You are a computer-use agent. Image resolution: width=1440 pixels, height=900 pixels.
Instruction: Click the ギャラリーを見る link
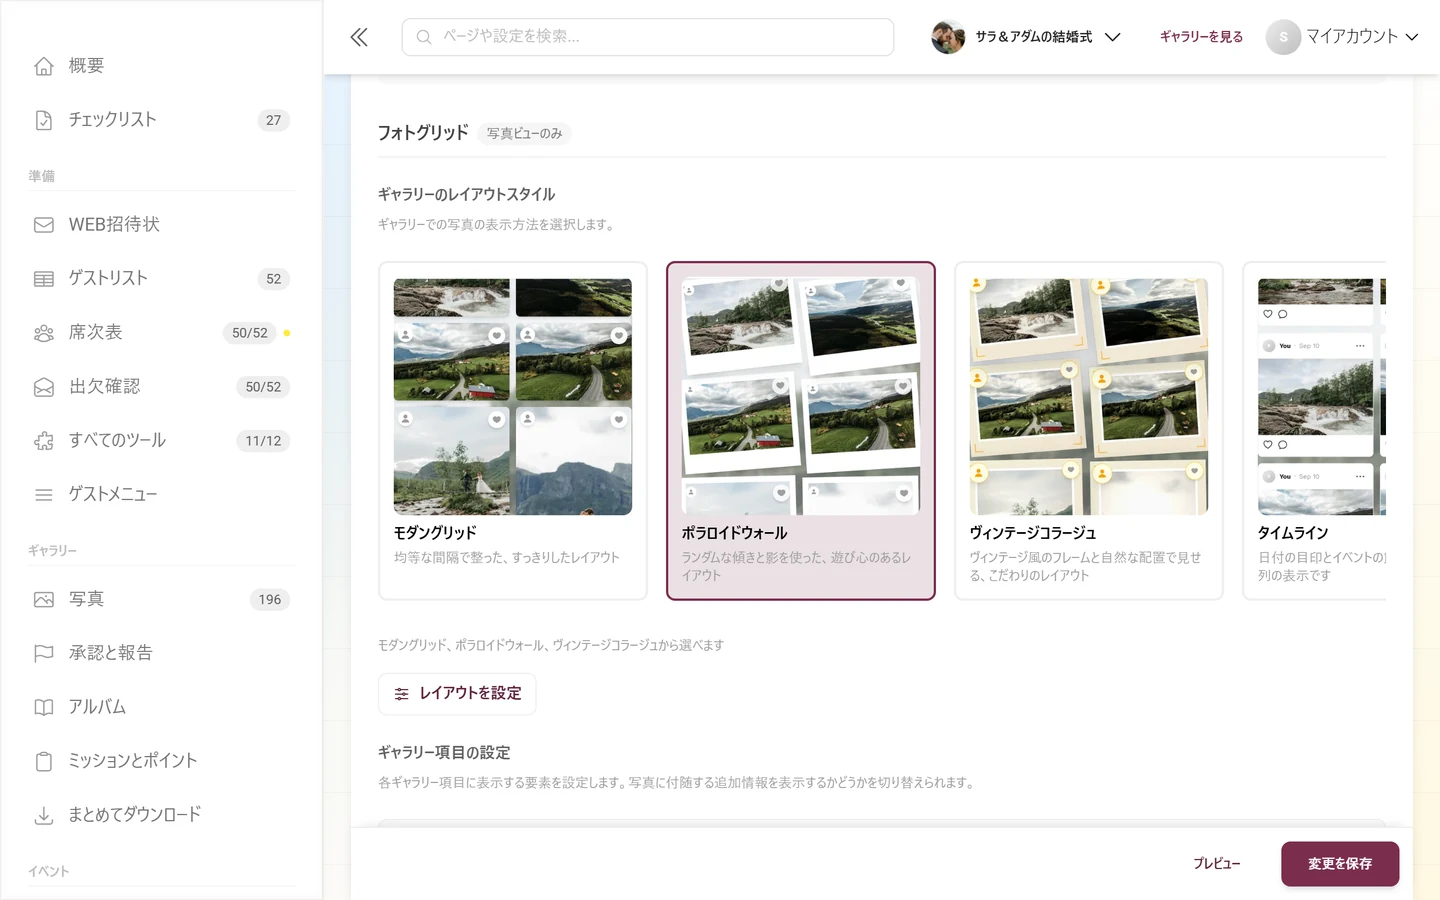1201,37
